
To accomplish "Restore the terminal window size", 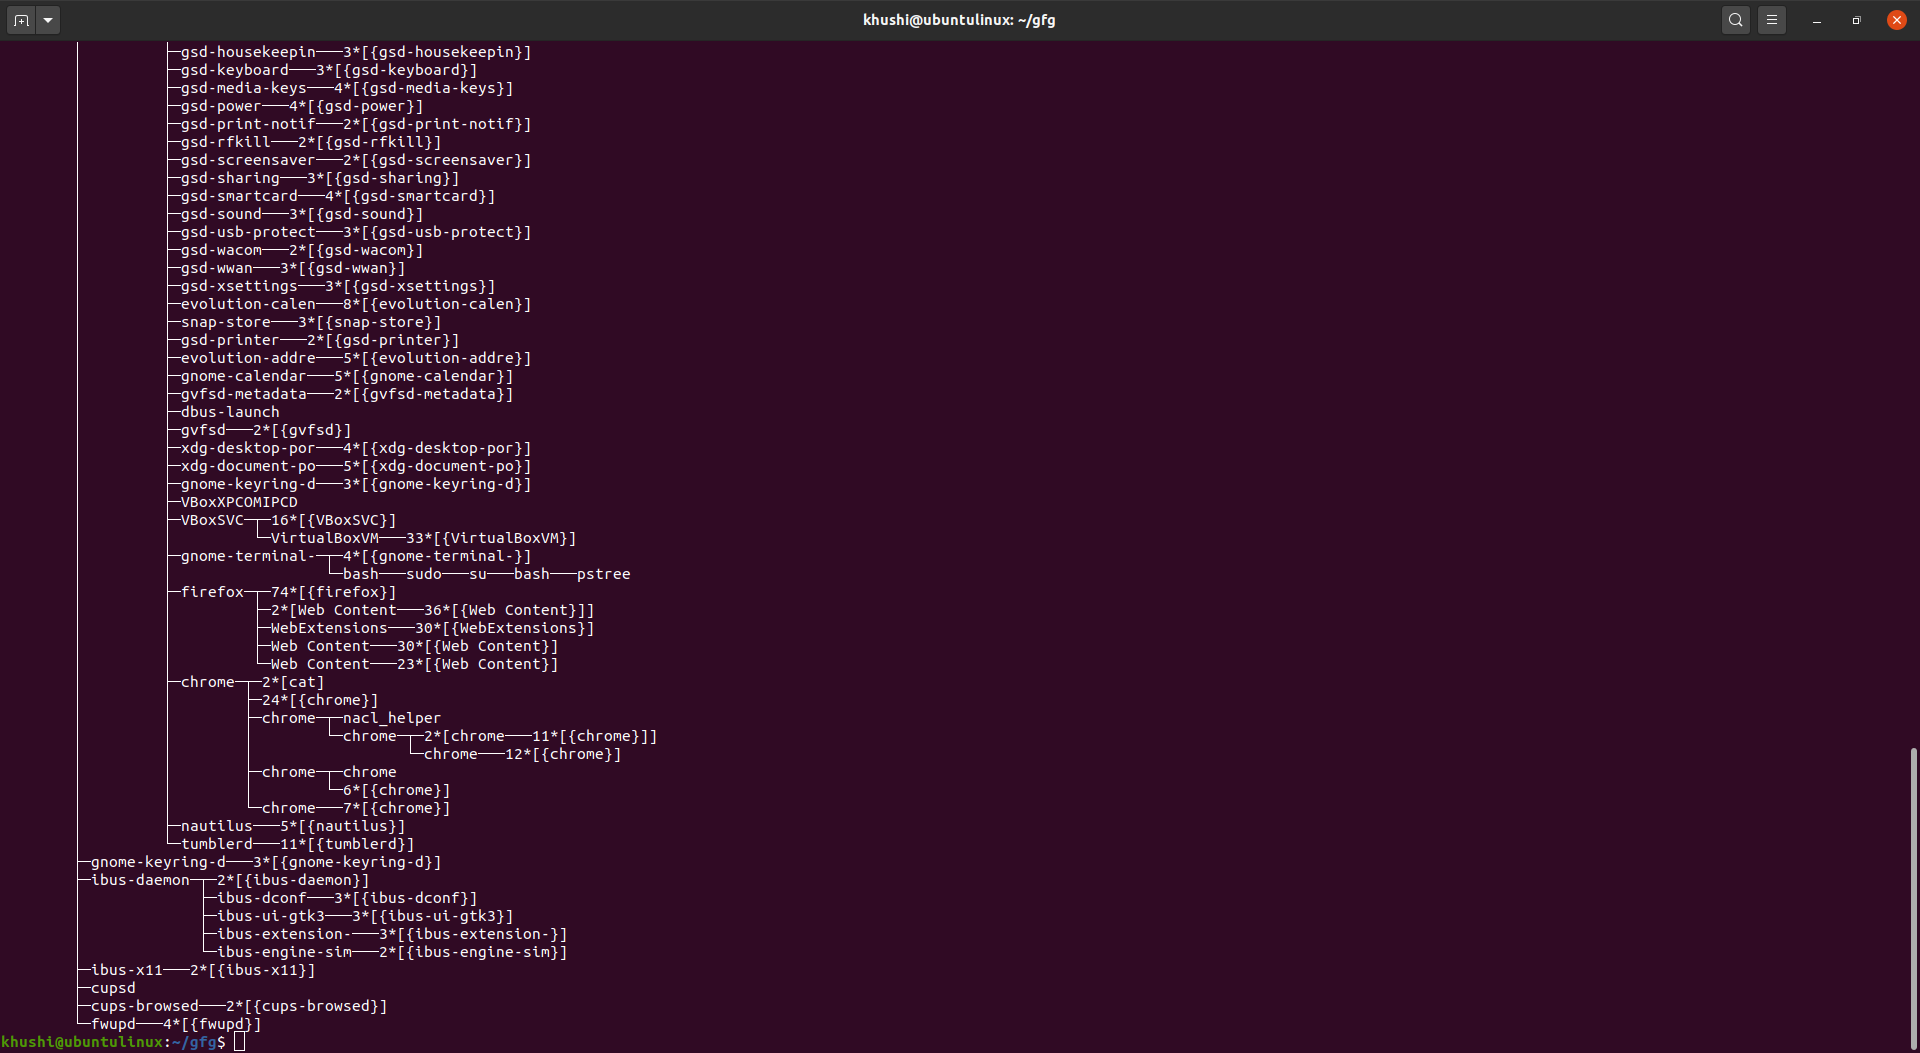I will click(1857, 20).
